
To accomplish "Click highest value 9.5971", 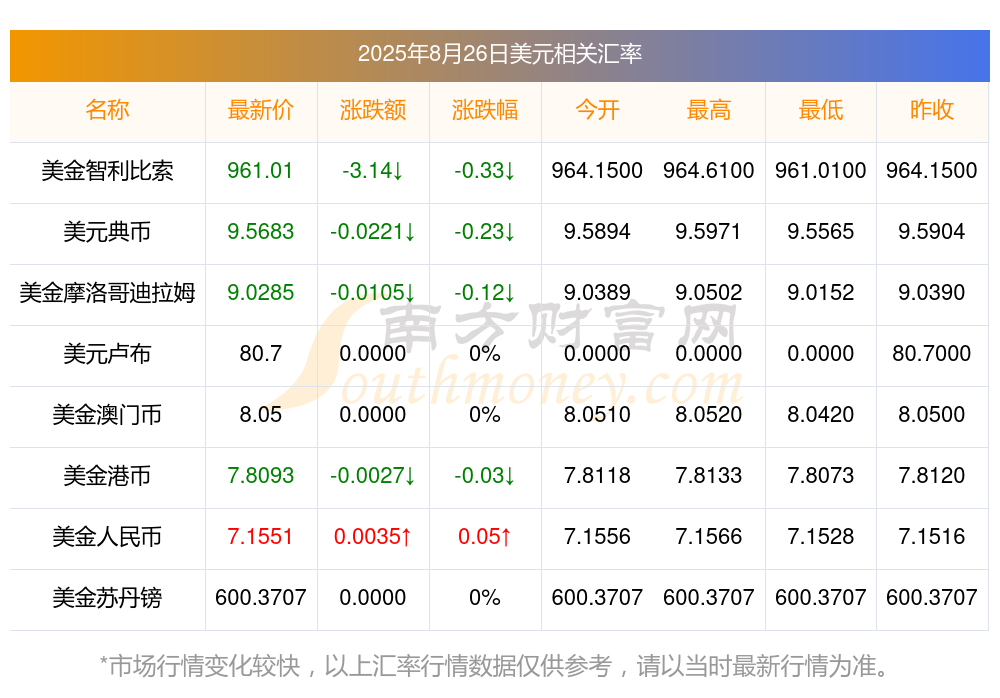I will 709,232.
